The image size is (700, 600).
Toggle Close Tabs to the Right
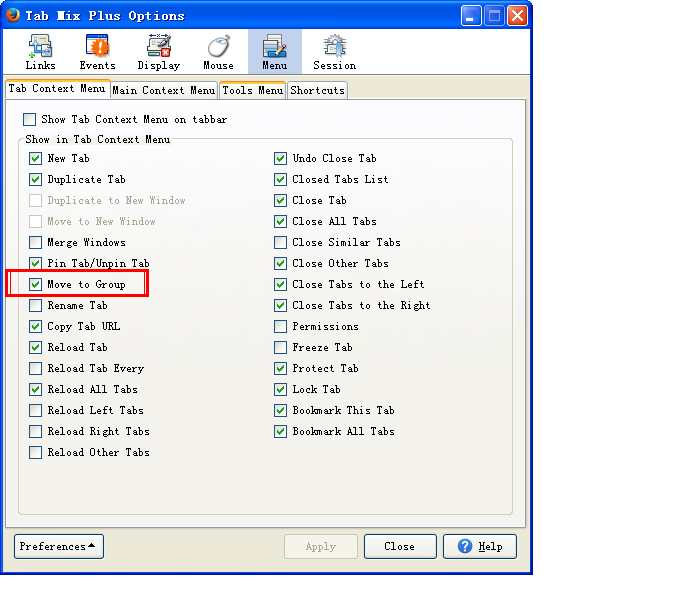coord(280,305)
